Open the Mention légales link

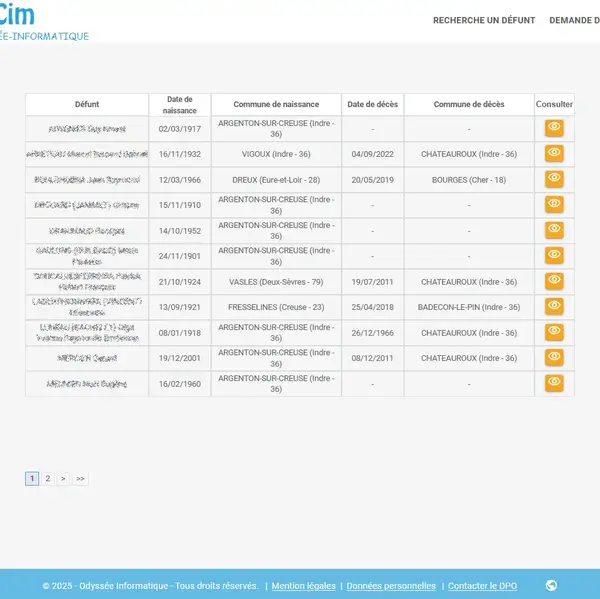click(304, 586)
